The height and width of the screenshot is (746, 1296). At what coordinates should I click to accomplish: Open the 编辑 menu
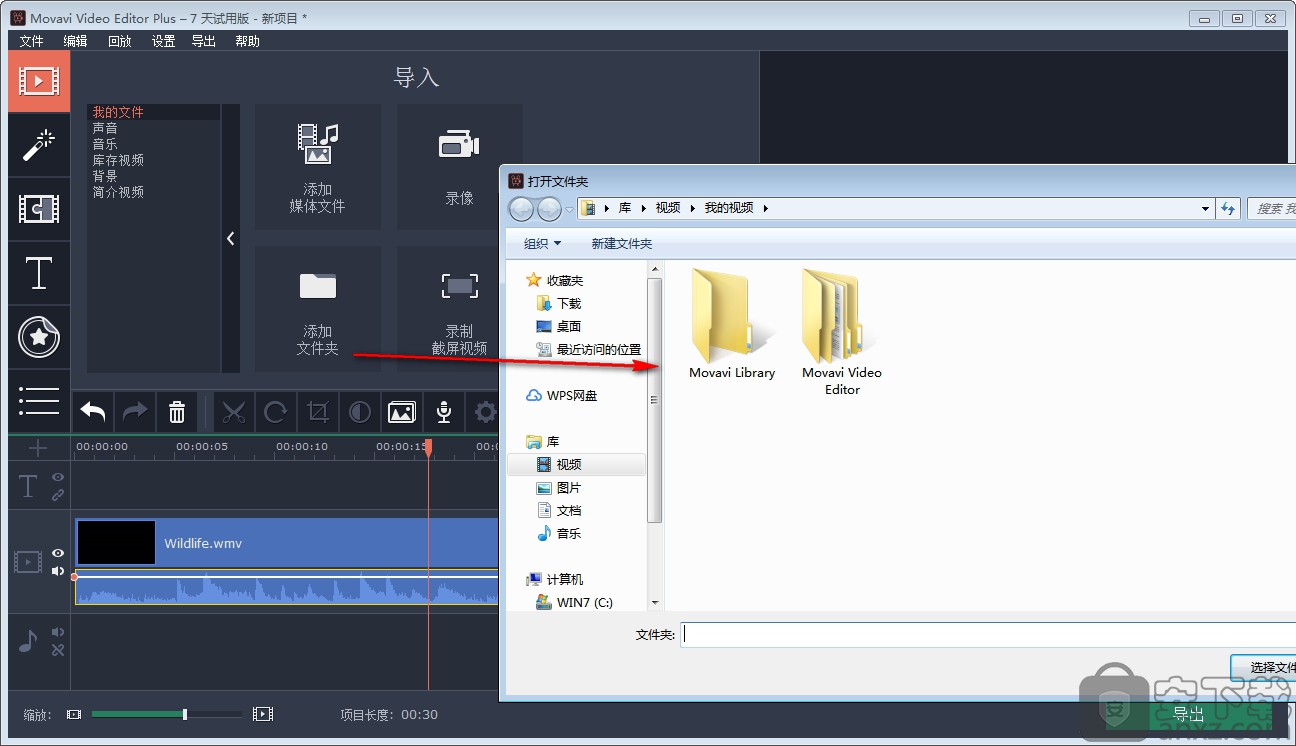(76, 41)
